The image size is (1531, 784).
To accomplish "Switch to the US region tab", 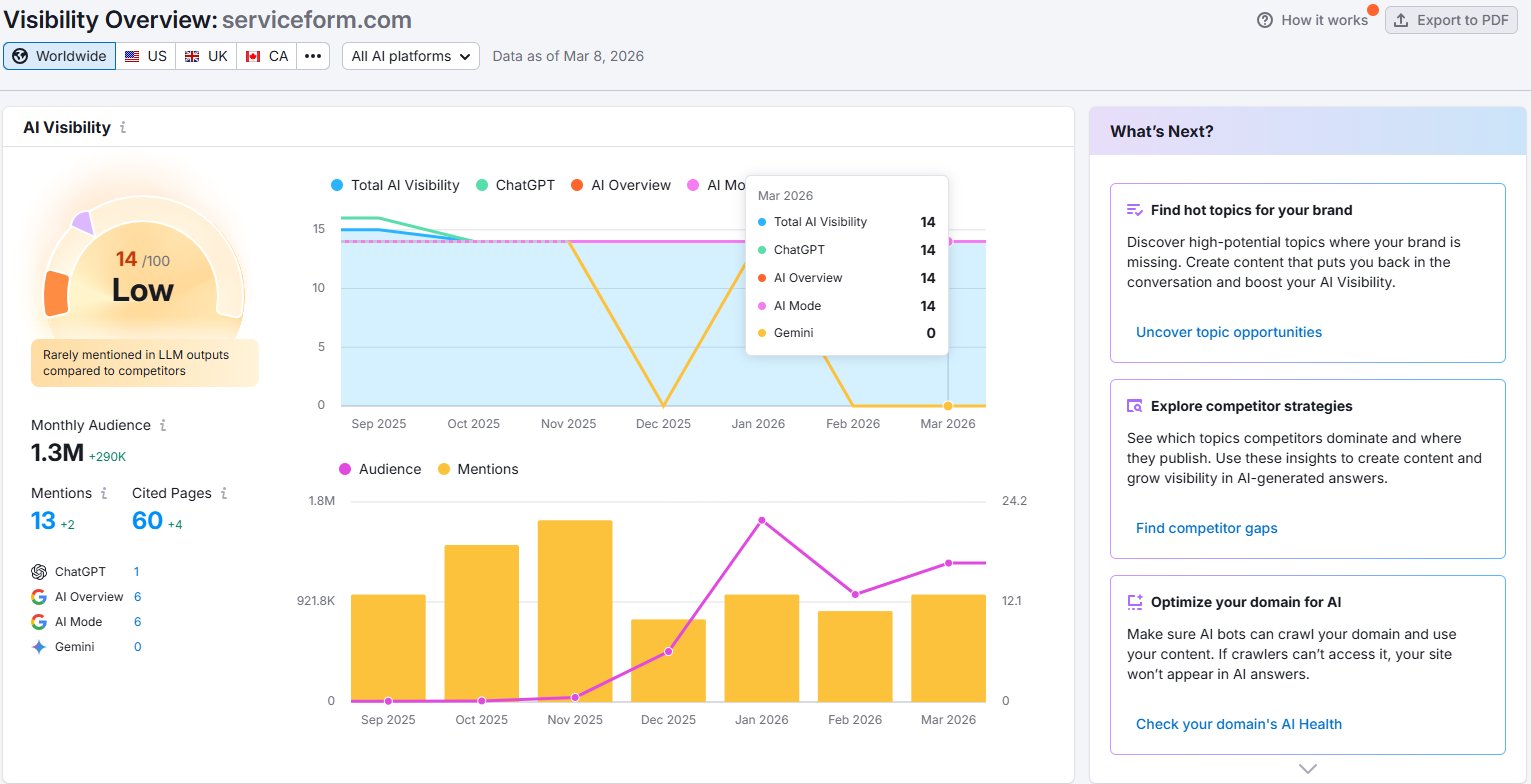I will coord(146,56).
